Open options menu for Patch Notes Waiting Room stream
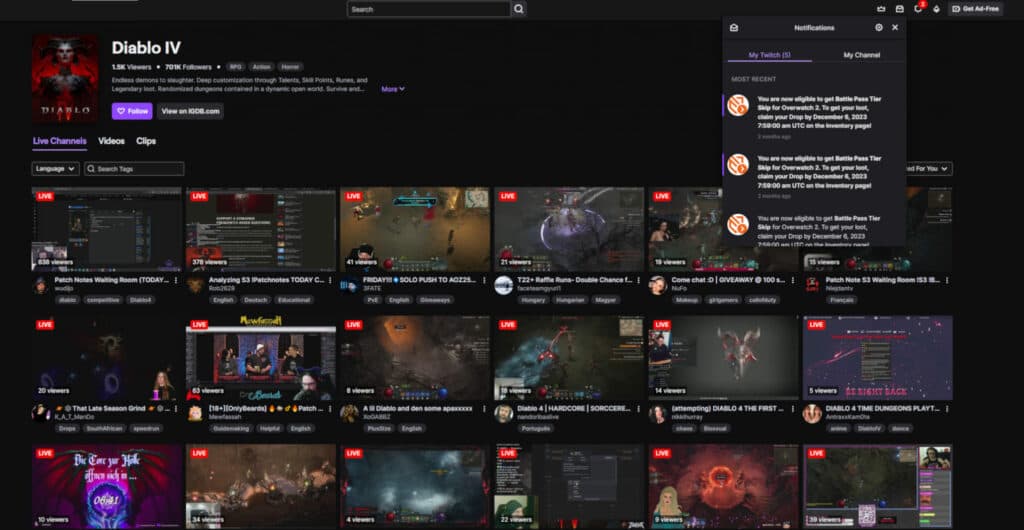 click(176, 280)
